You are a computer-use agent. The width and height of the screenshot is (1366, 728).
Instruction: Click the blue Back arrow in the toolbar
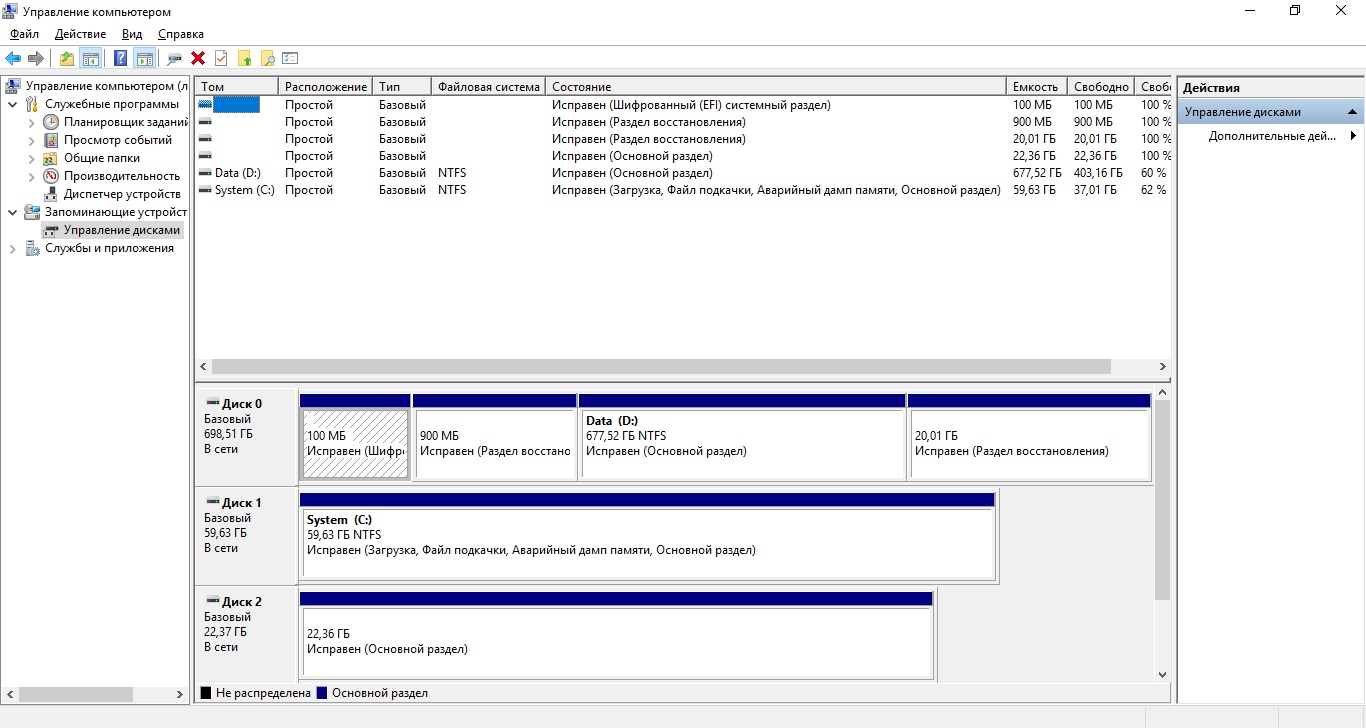pyautogui.click(x=13, y=58)
